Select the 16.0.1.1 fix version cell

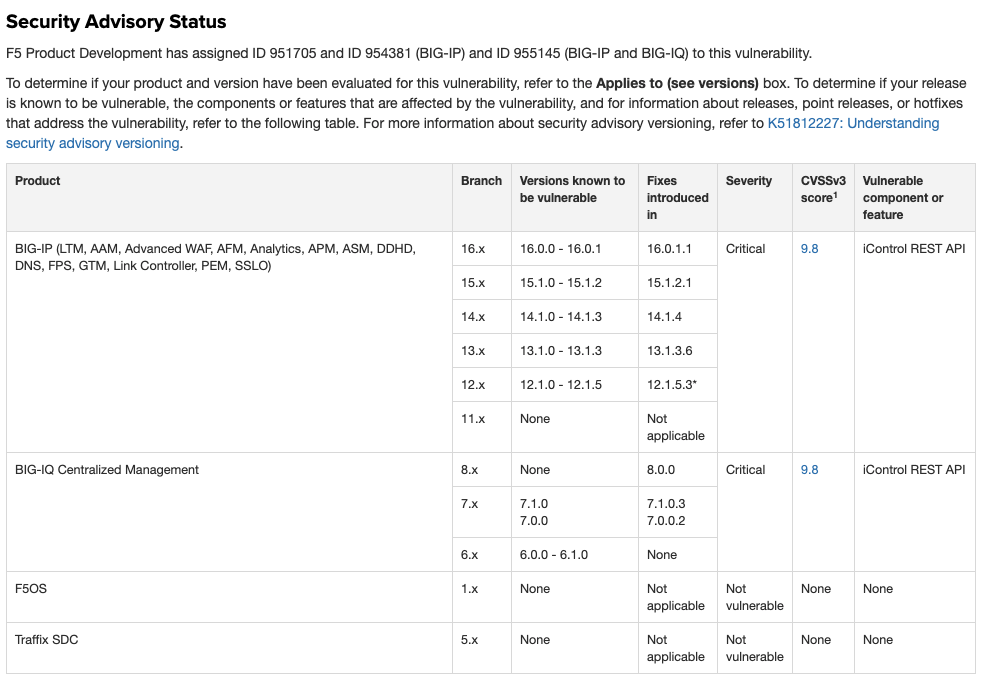pyautogui.click(x=678, y=249)
